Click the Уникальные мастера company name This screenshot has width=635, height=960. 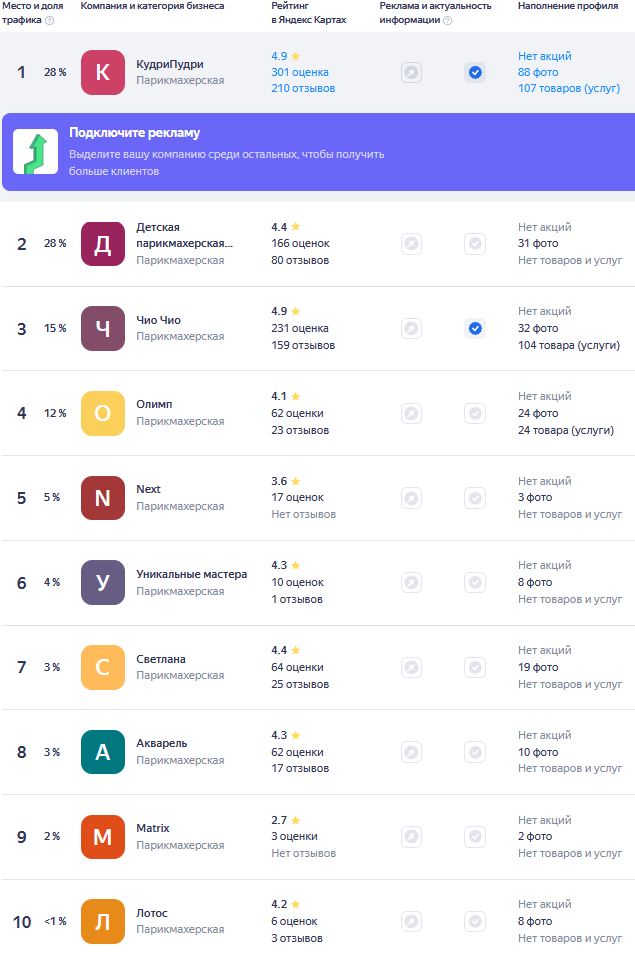coord(192,574)
